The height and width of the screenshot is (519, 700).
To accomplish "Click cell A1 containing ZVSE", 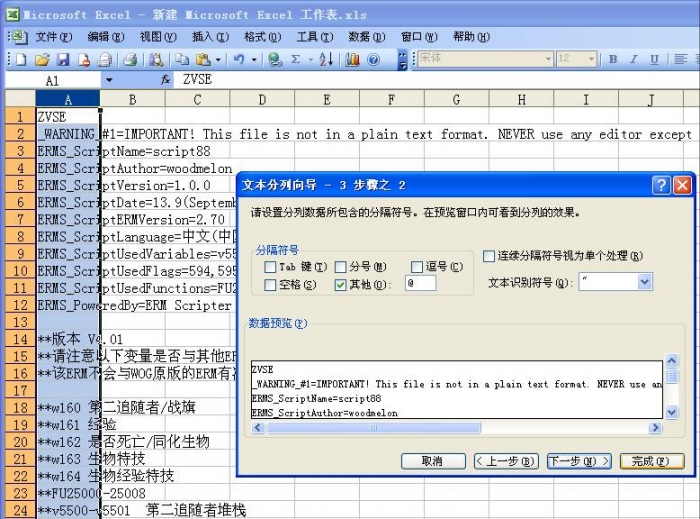I will click(x=68, y=116).
